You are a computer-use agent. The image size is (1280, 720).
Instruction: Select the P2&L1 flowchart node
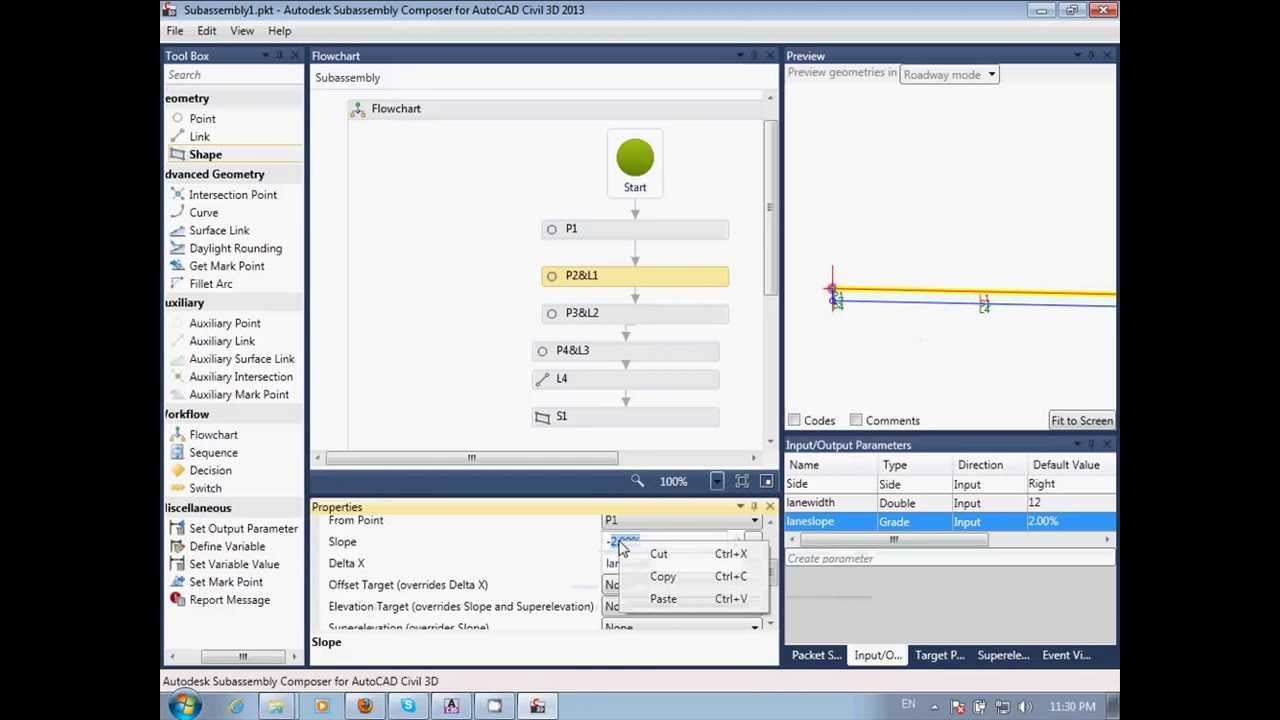(x=635, y=276)
